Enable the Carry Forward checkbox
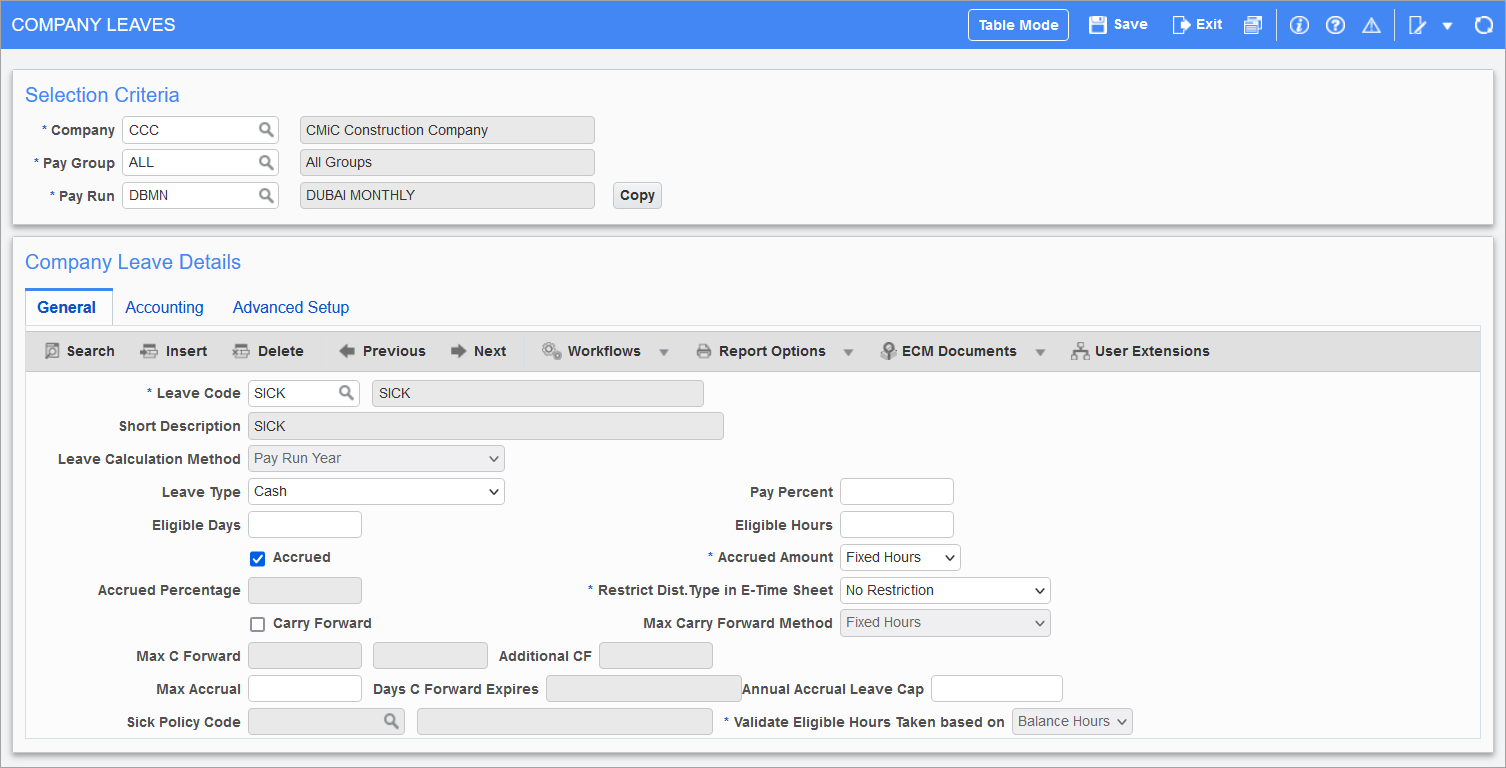1506x768 pixels. pos(258,624)
